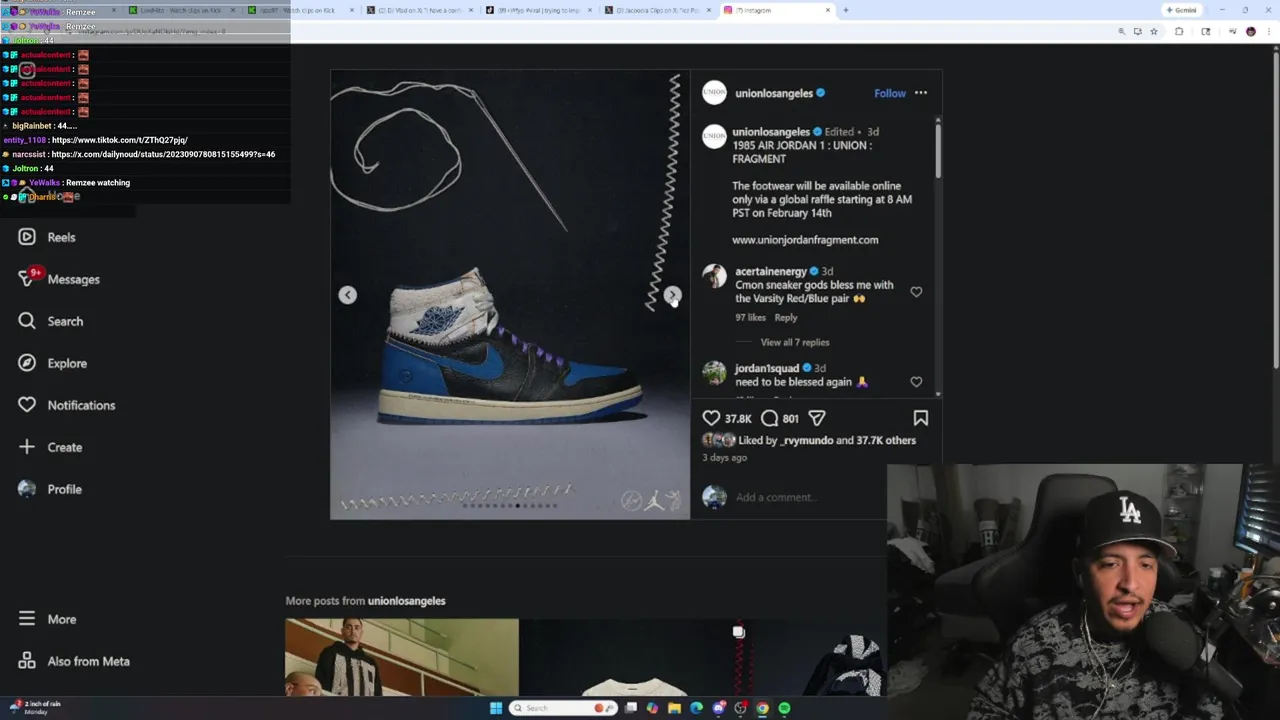Open acertainenergy's profile name
Image resolution: width=1280 pixels, height=720 pixels.
771,271
